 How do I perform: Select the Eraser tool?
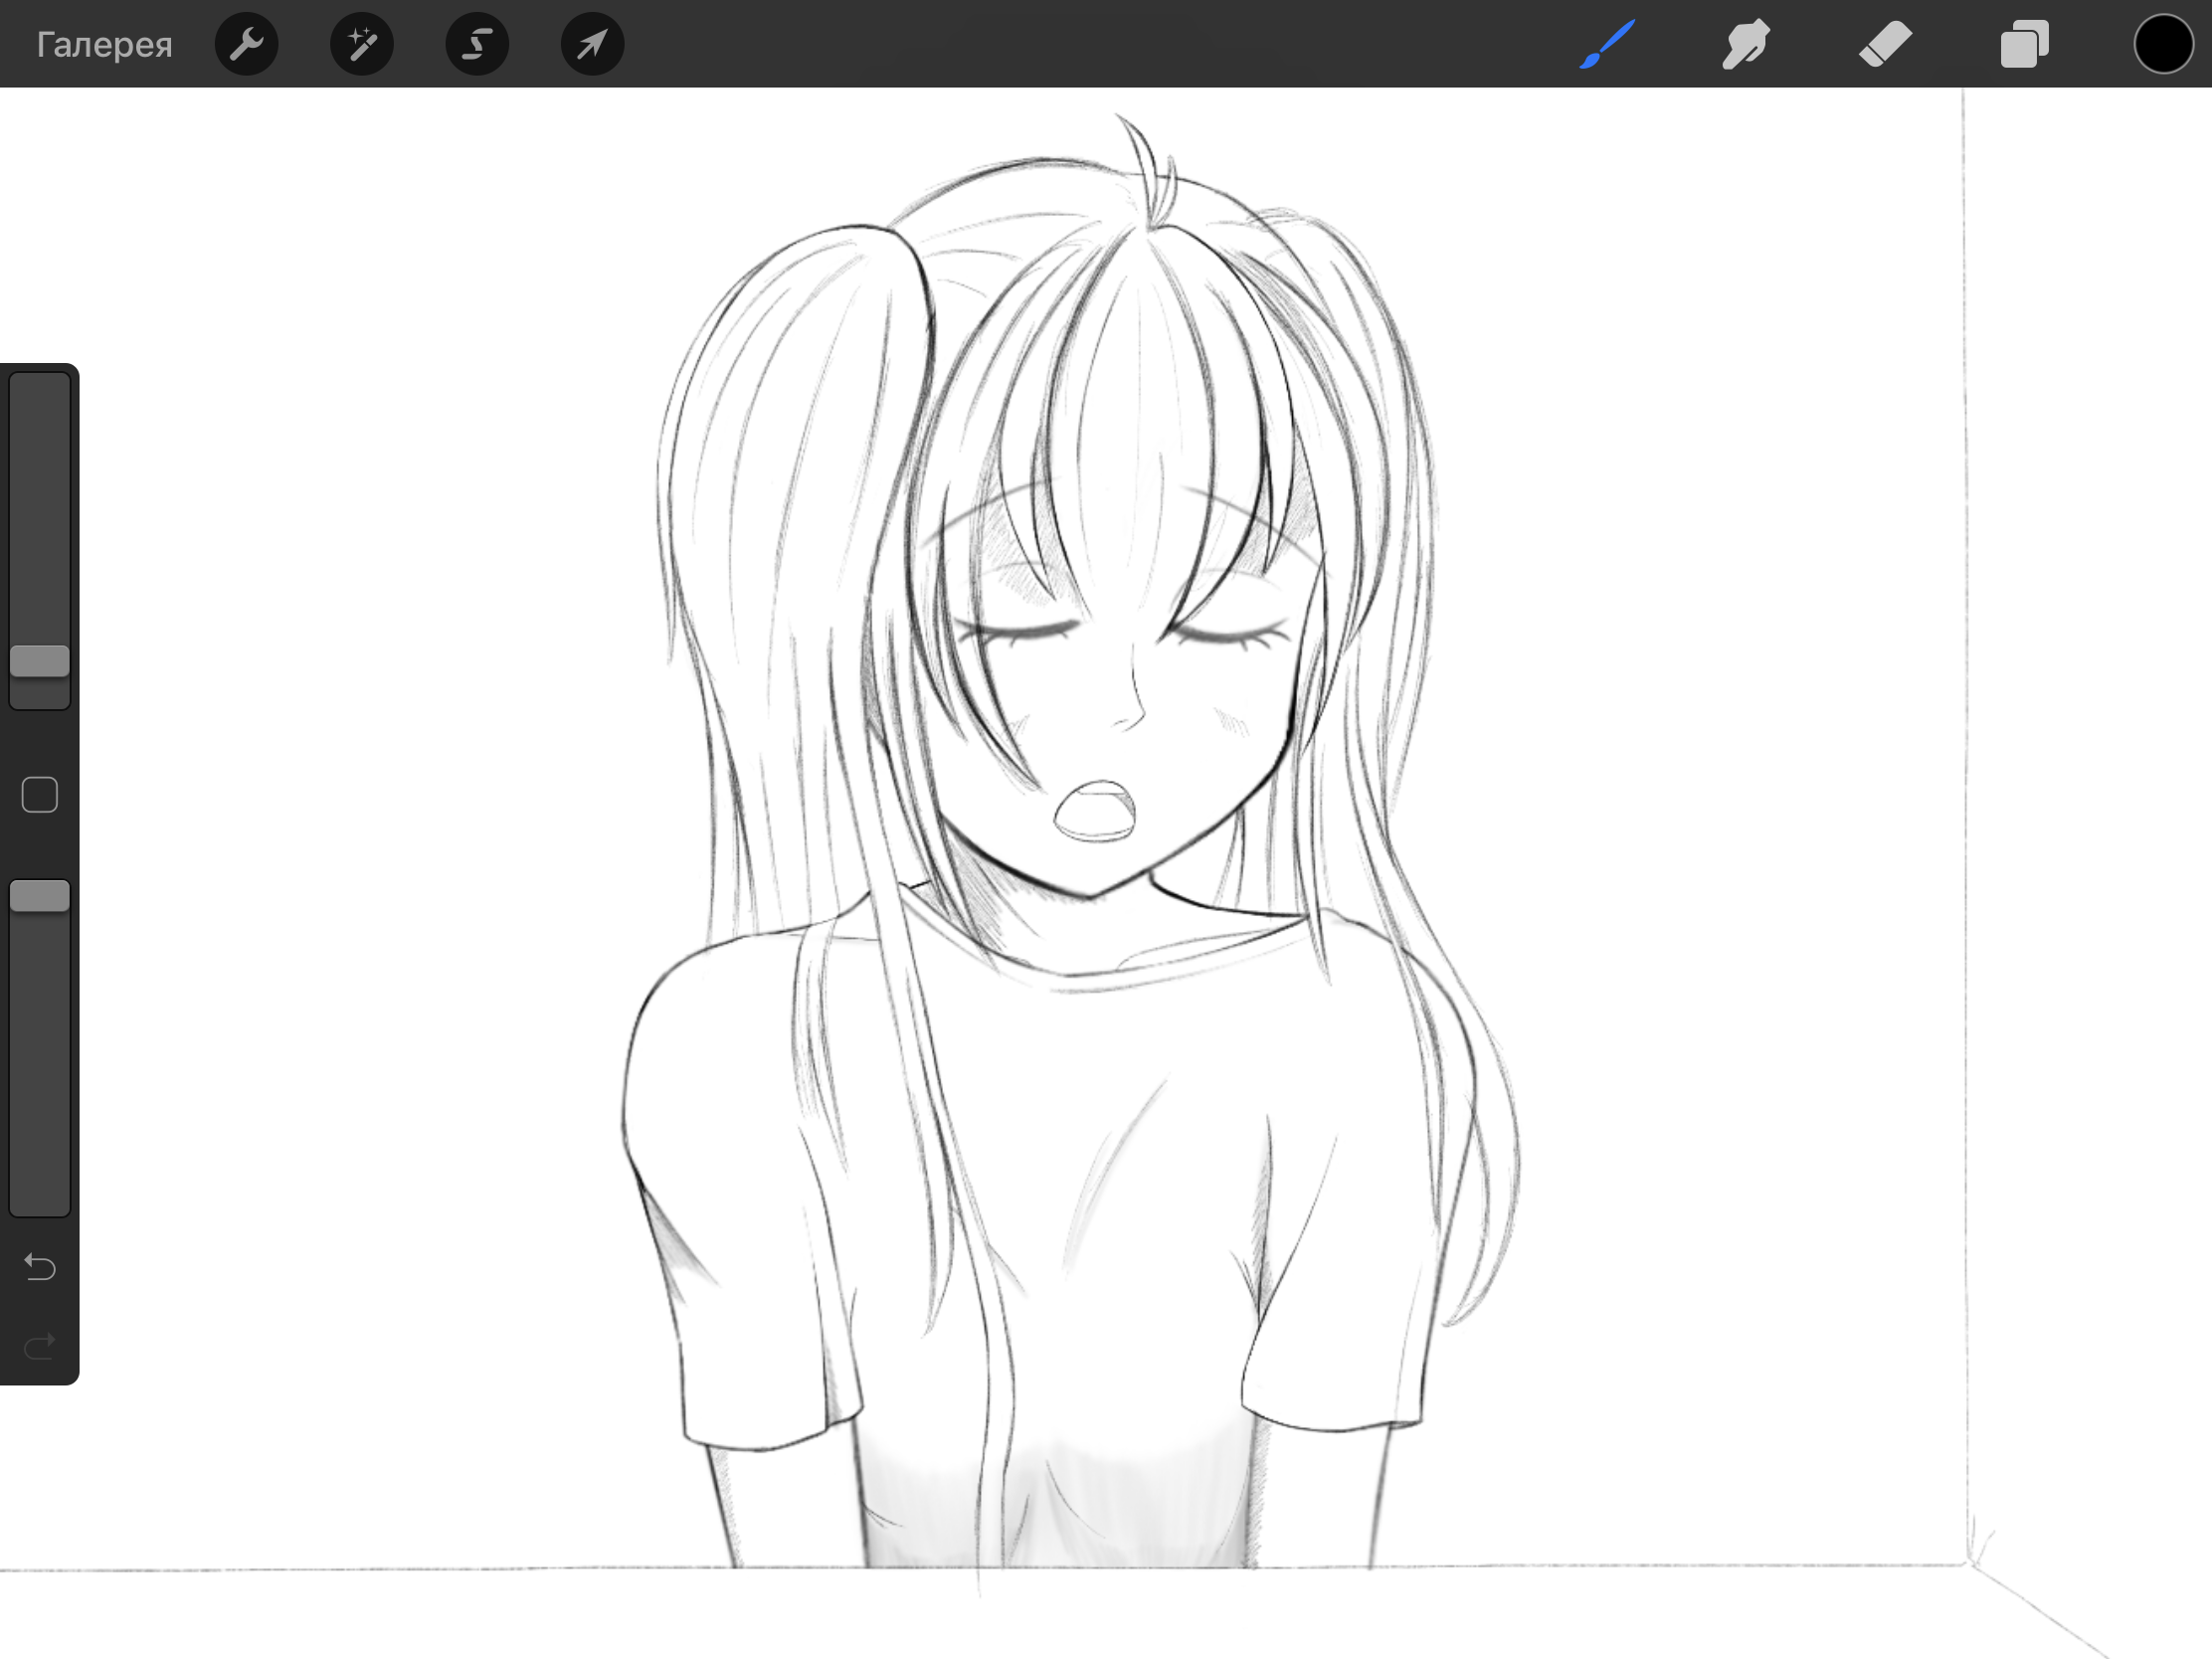pyautogui.click(x=1885, y=44)
